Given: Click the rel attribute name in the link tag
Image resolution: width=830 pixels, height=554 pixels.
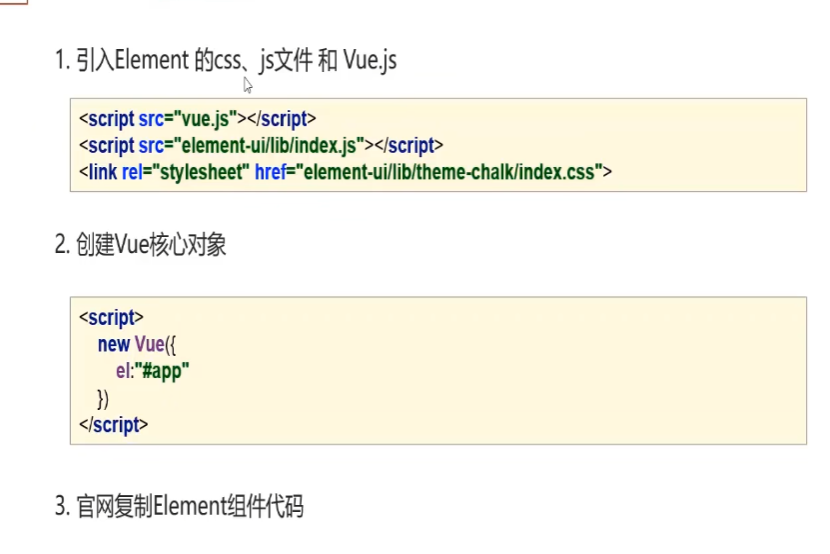Looking at the screenshot, I should pos(132,172).
